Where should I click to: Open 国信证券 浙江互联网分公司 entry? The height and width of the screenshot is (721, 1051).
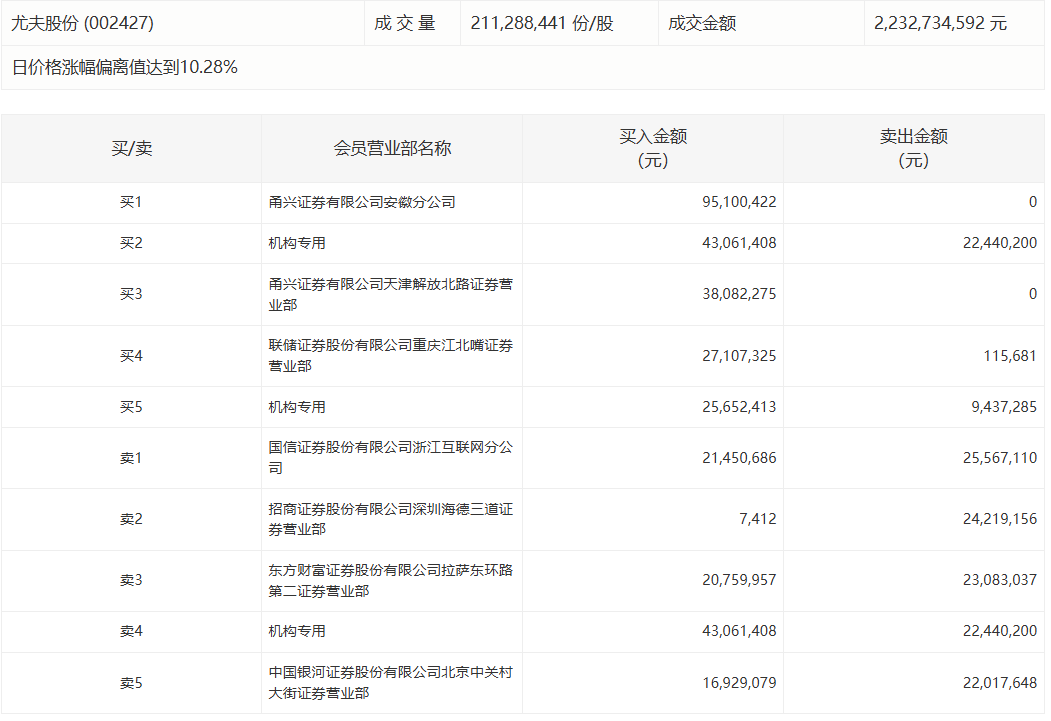(x=390, y=458)
